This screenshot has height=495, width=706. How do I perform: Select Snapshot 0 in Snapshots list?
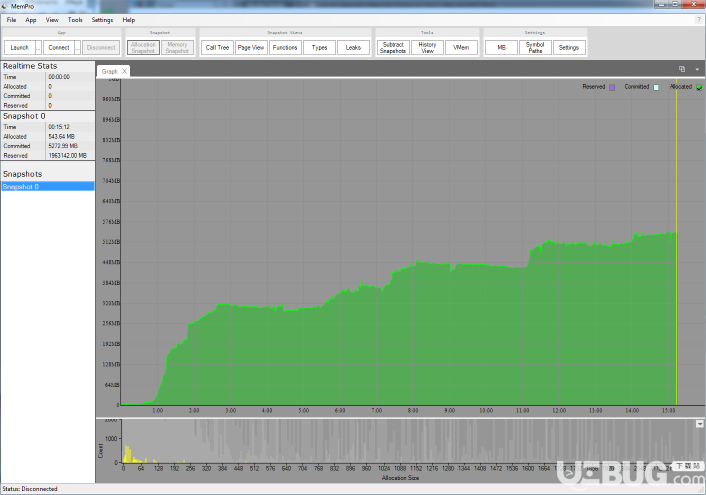[48, 186]
